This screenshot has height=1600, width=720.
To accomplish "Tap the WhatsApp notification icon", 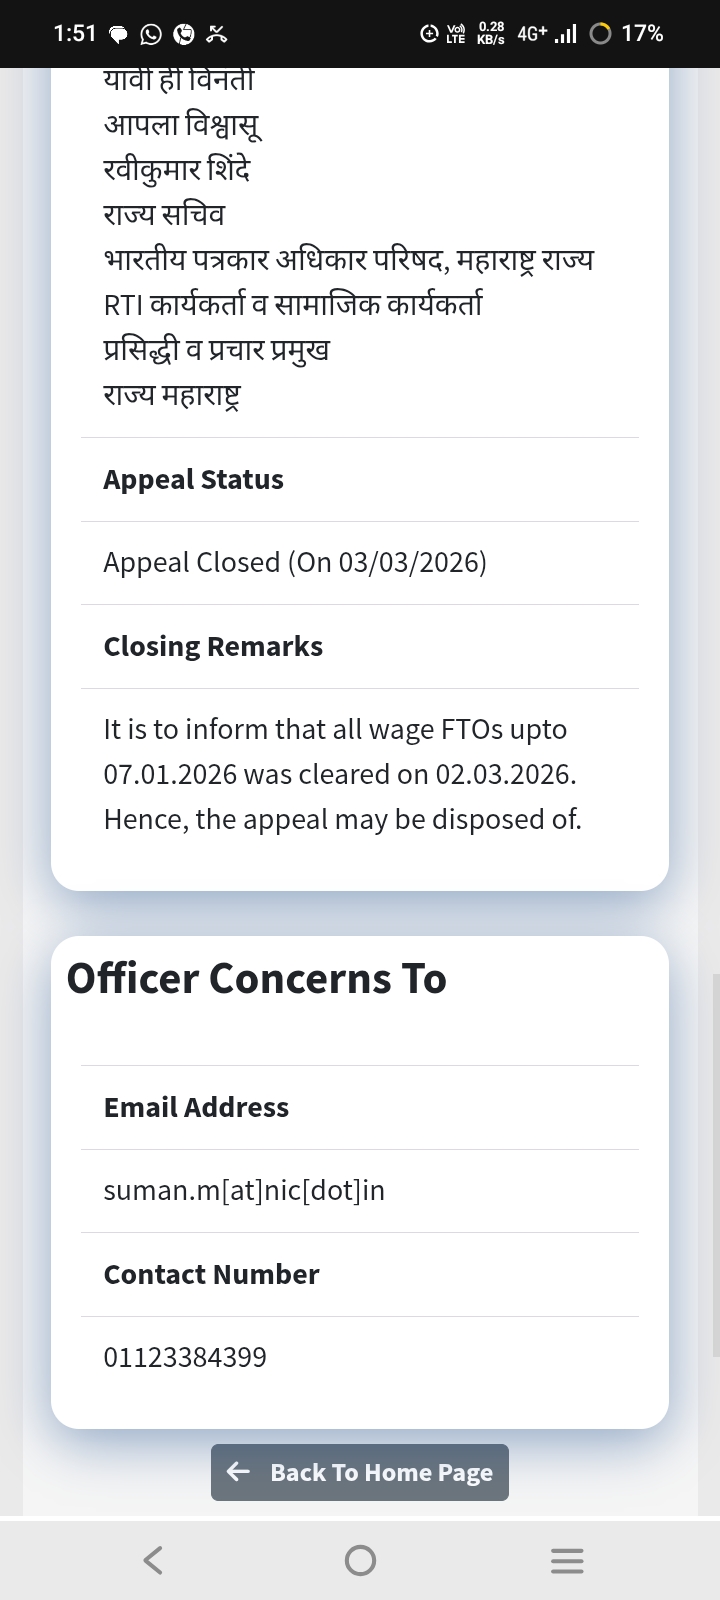I will [x=151, y=35].
